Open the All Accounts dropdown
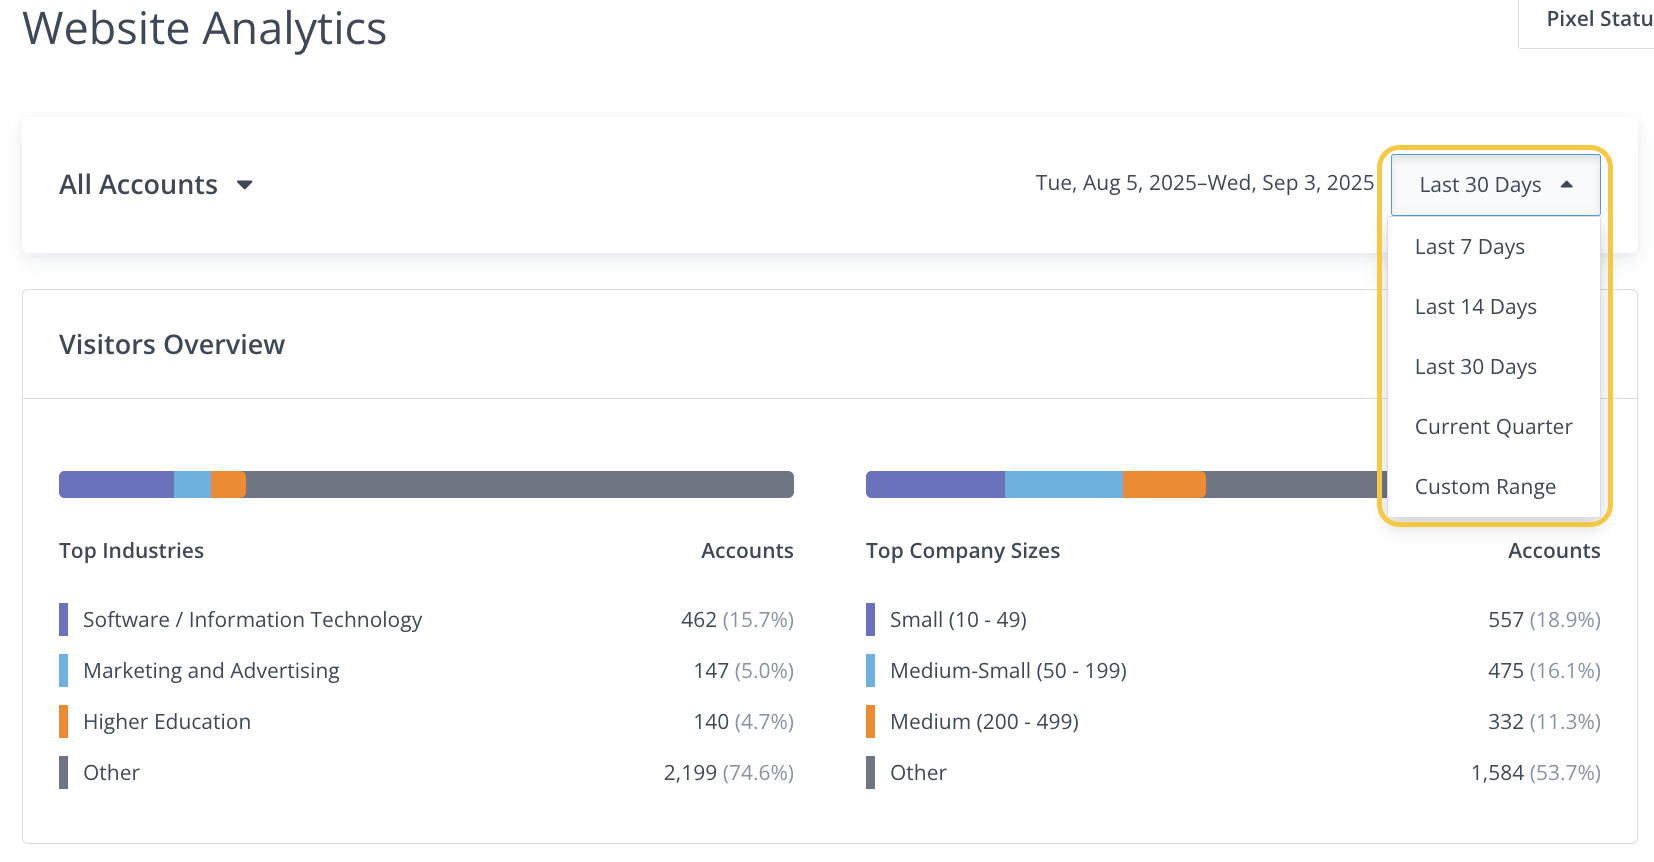 [155, 185]
